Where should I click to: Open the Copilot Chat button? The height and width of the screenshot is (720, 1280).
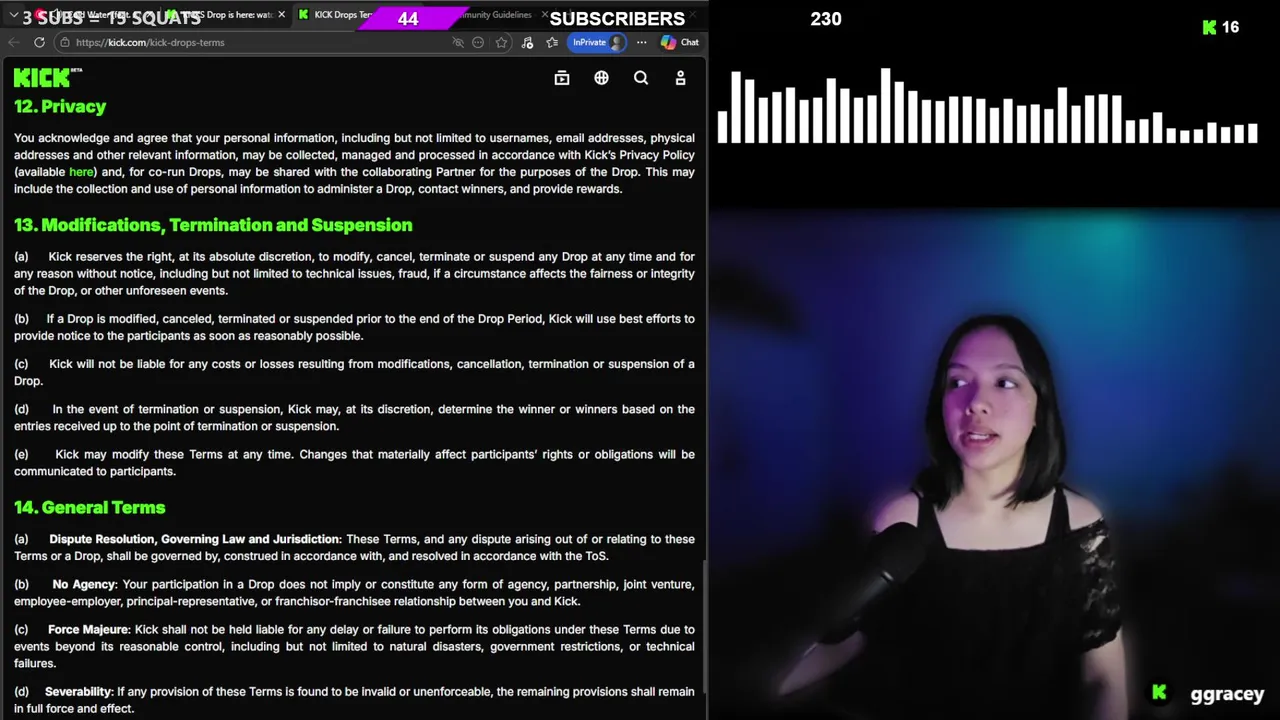pyautogui.click(x=680, y=42)
